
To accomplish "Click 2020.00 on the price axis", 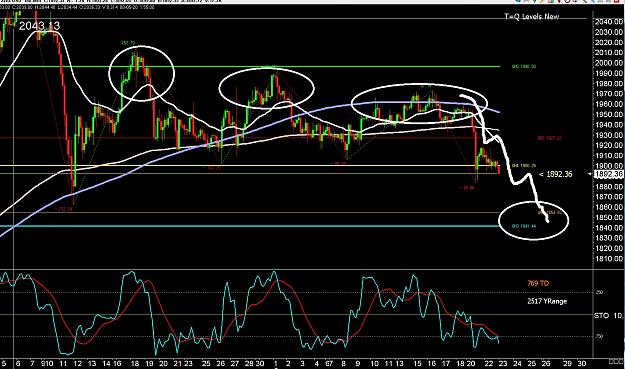I will [x=609, y=43].
